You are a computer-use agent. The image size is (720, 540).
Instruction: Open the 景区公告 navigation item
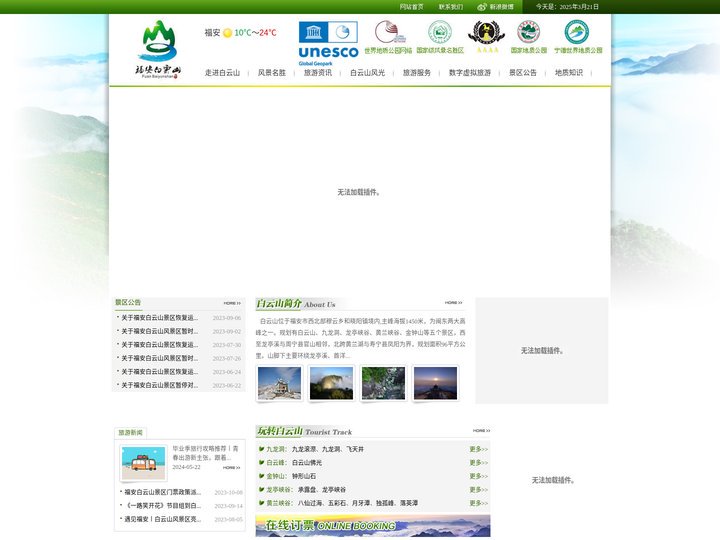click(x=523, y=73)
